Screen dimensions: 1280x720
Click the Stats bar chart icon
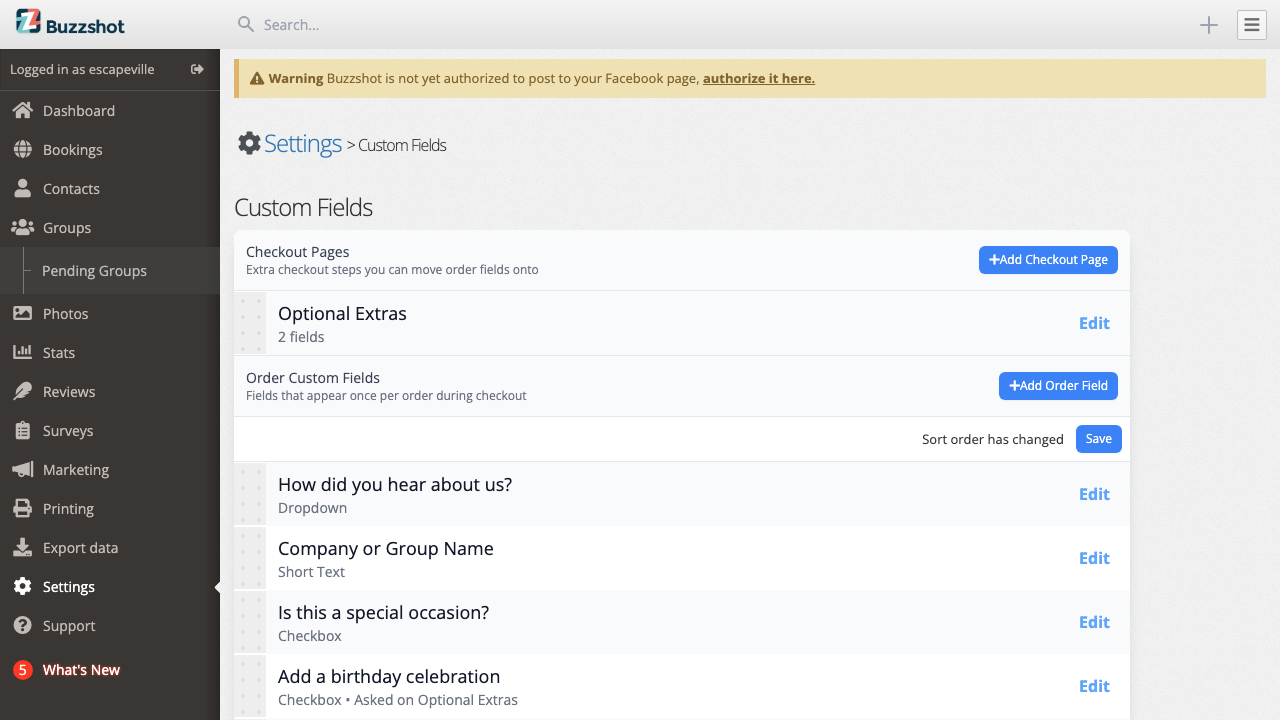(x=22, y=352)
